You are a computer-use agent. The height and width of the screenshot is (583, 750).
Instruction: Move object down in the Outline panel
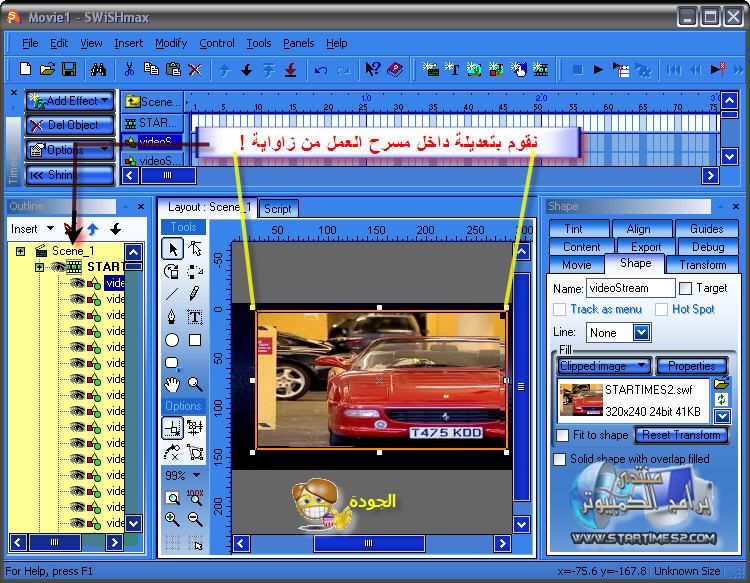(x=115, y=229)
